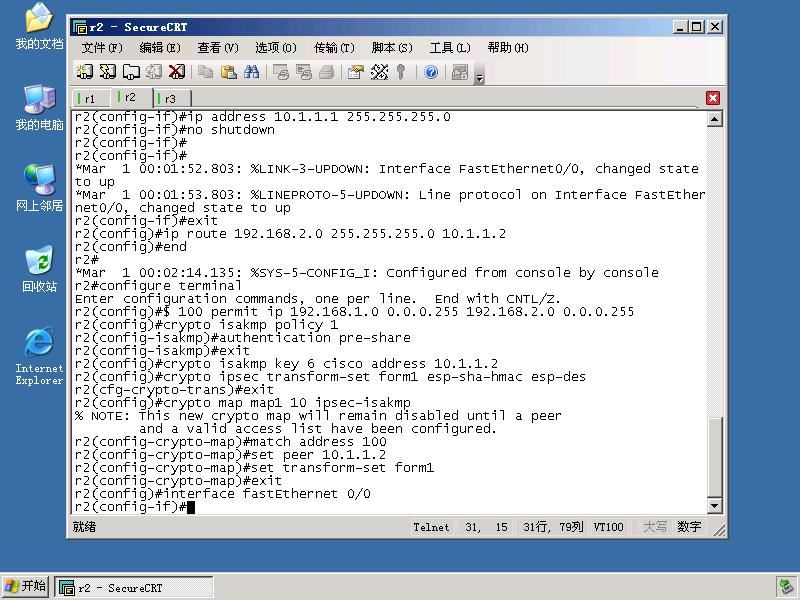Click the Copy toolbar icon
Viewport: 800px width, 600px height.
[x=206, y=72]
